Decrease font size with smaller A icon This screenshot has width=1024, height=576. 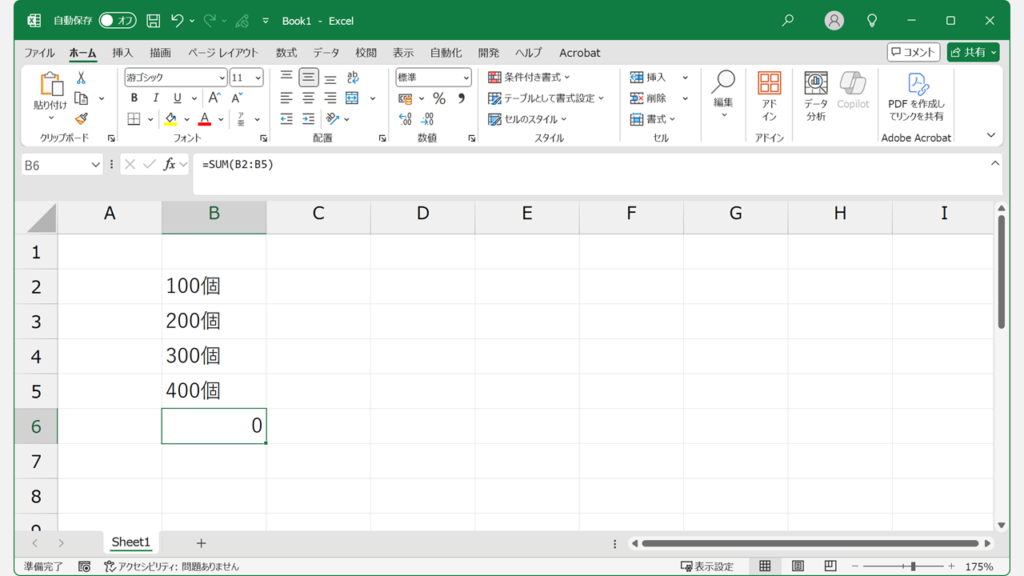pyautogui.click(x=237, y=98)
